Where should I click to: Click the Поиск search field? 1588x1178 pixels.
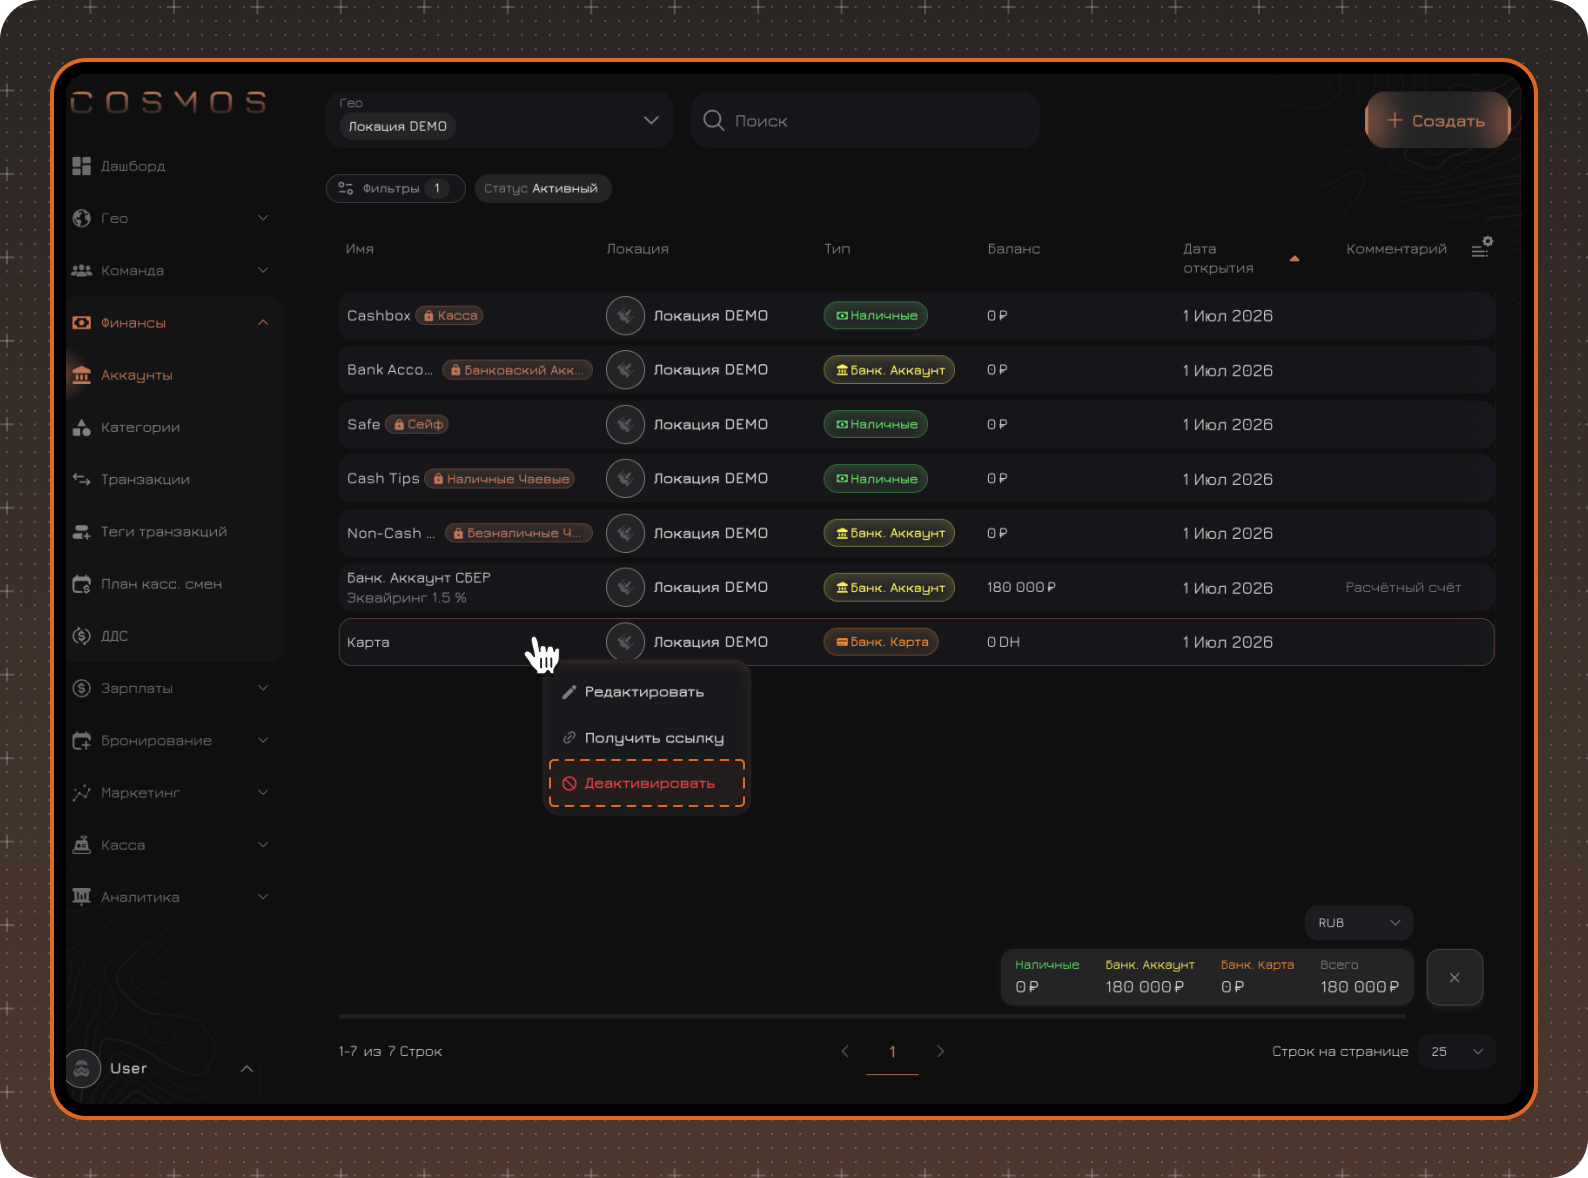pyautogui.click(x=865, y=120)
